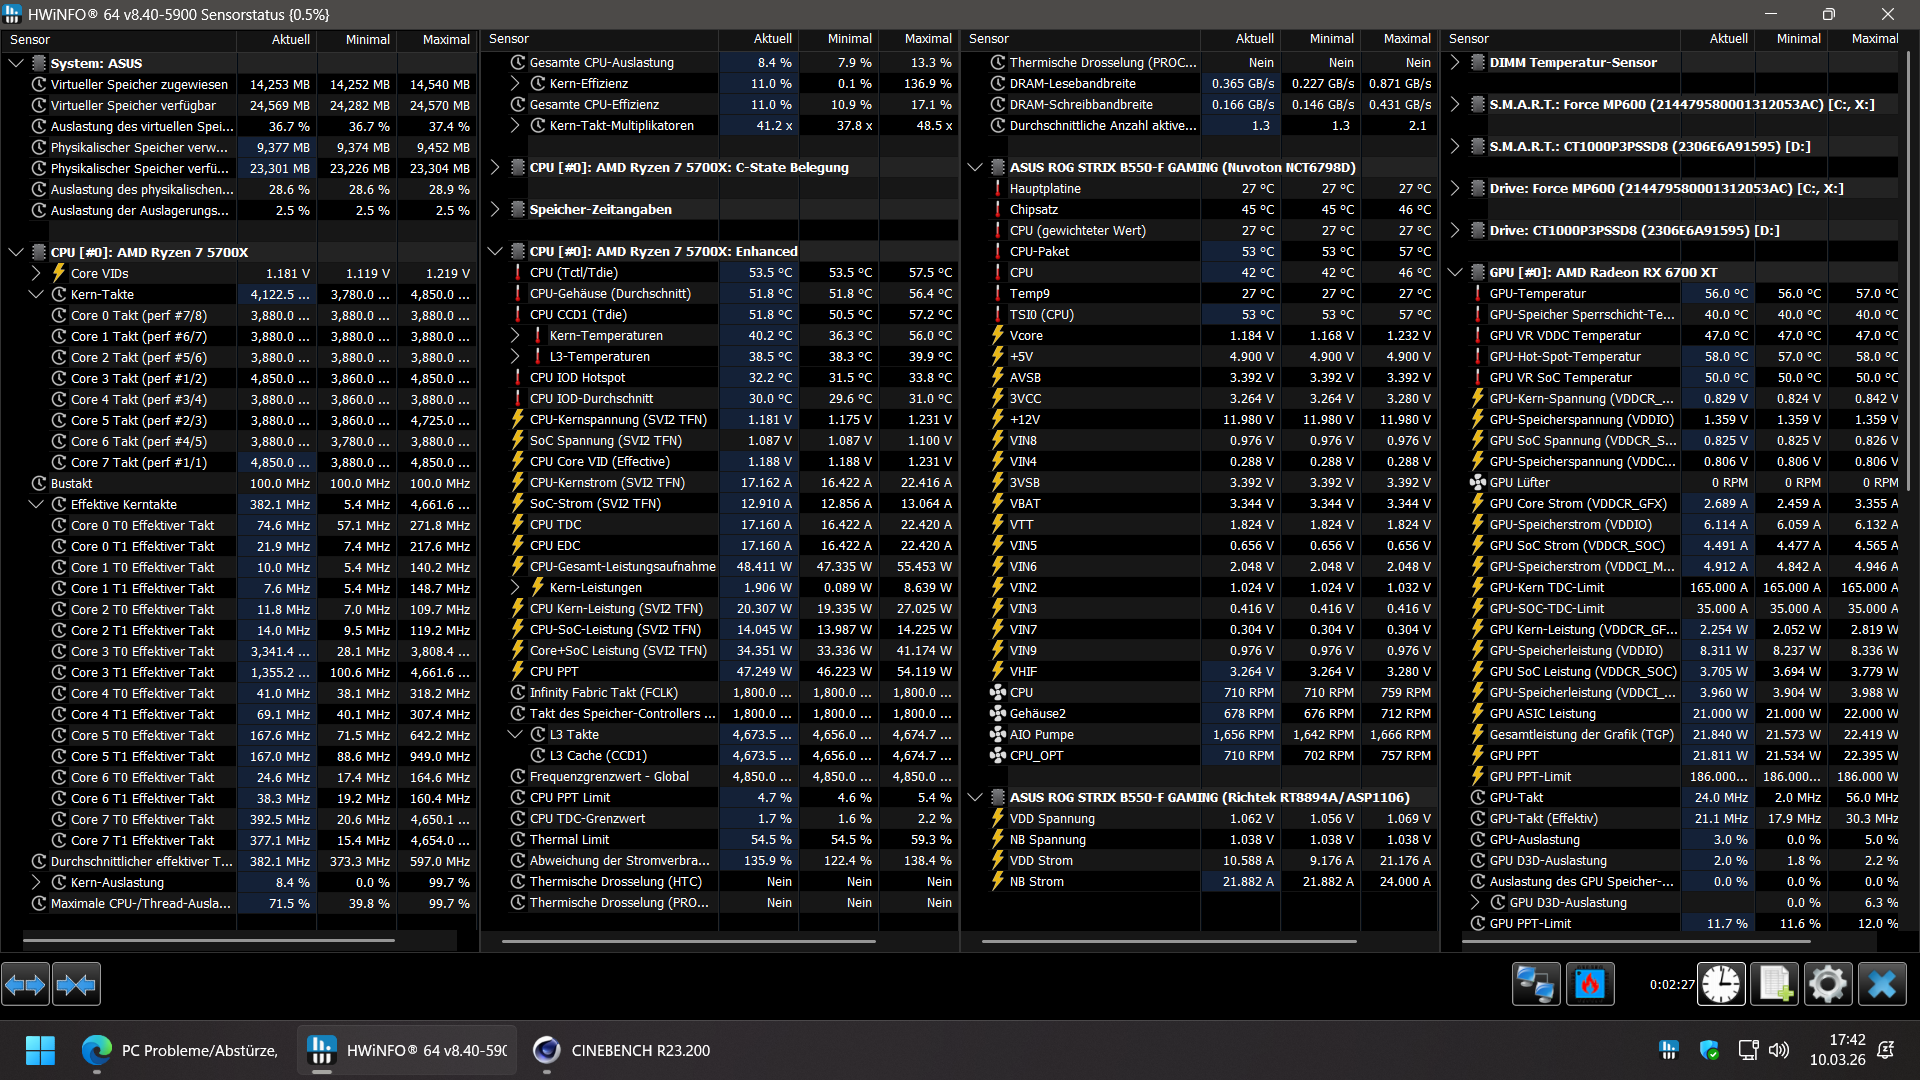Click the fan control flame icon

(1590, 985)
